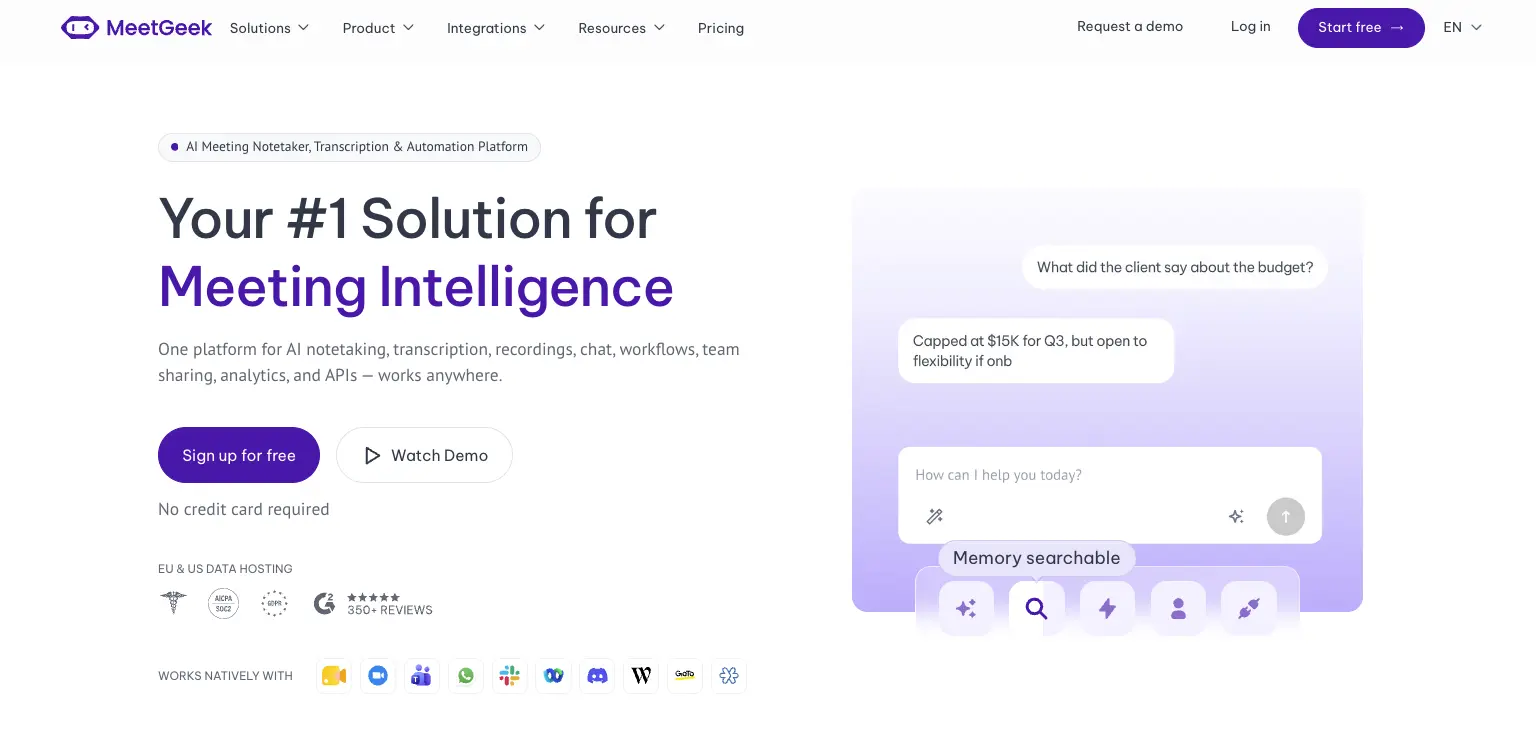Image resolution: width=1536 pixels, height=752 pixels.
Task: Click the GDPR badge
Action: pyautogui.click(x=274, y=603)
